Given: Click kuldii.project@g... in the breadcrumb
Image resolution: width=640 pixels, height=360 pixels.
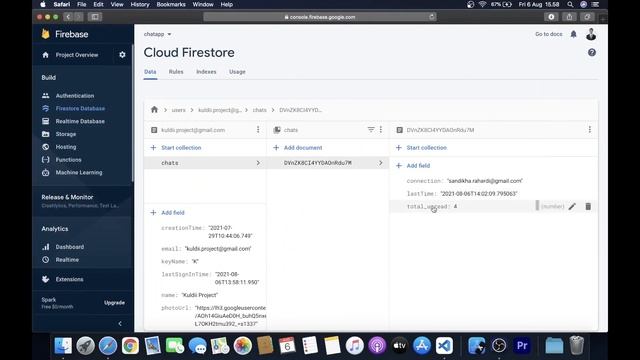Looking at the screenshot, I should pos(220,110).
